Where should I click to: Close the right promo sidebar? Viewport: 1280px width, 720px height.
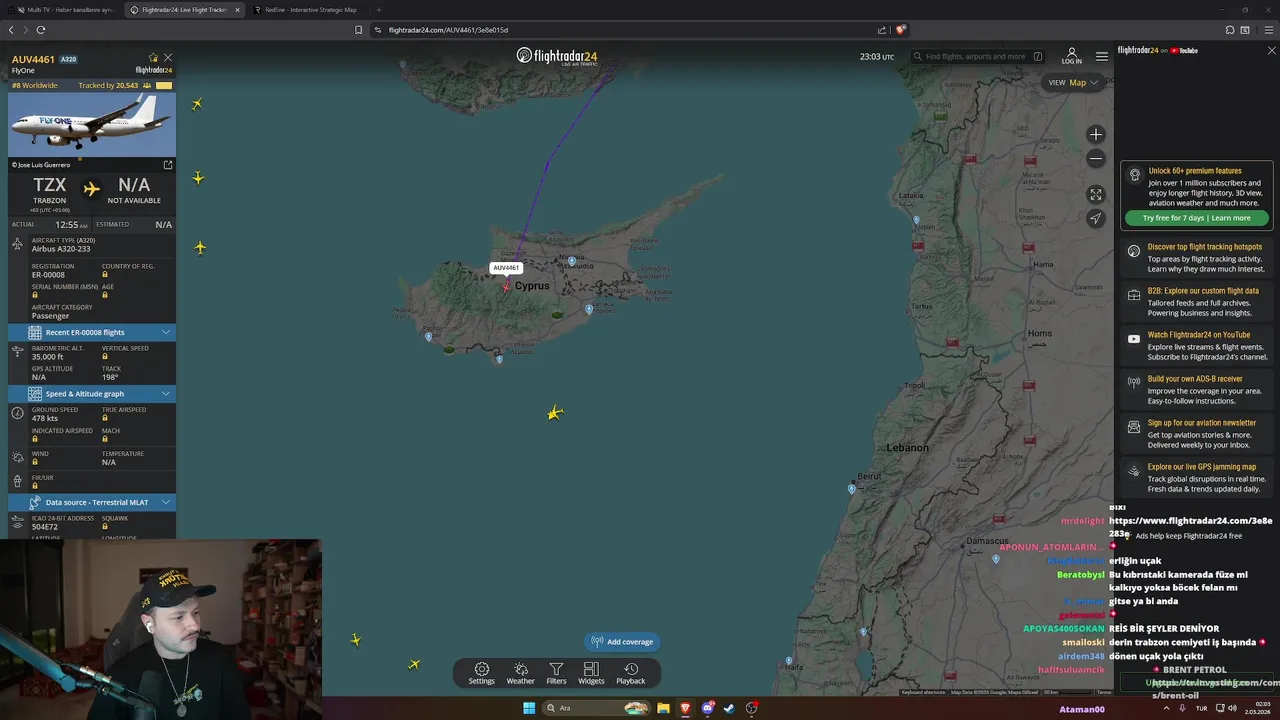(1271, 50)
